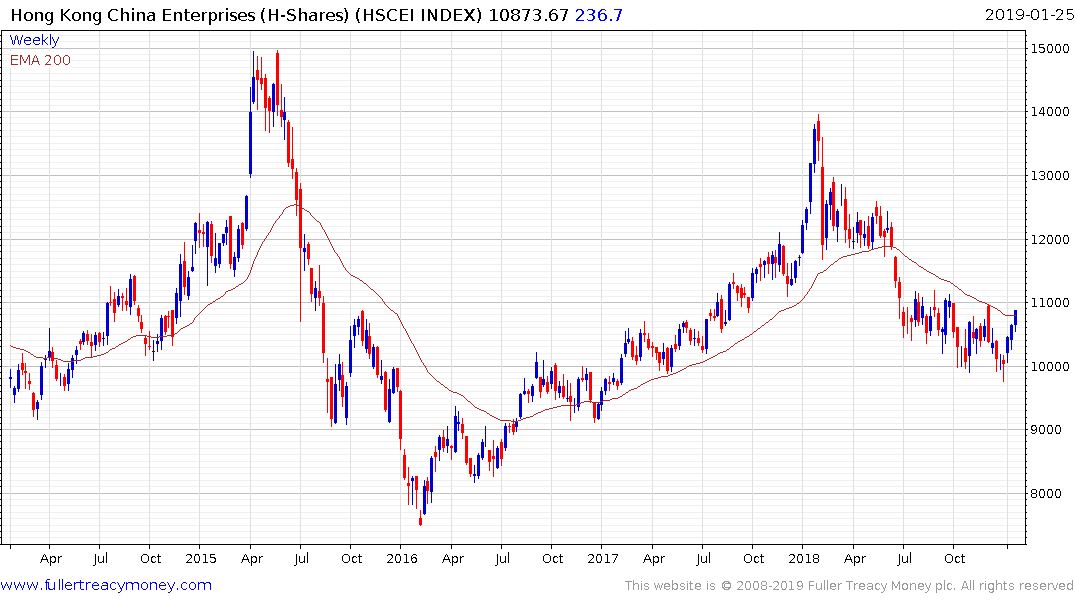Click the www.fullertreacymoney.com link
This screenshot has height=600, width=1075.
[106, 585]
